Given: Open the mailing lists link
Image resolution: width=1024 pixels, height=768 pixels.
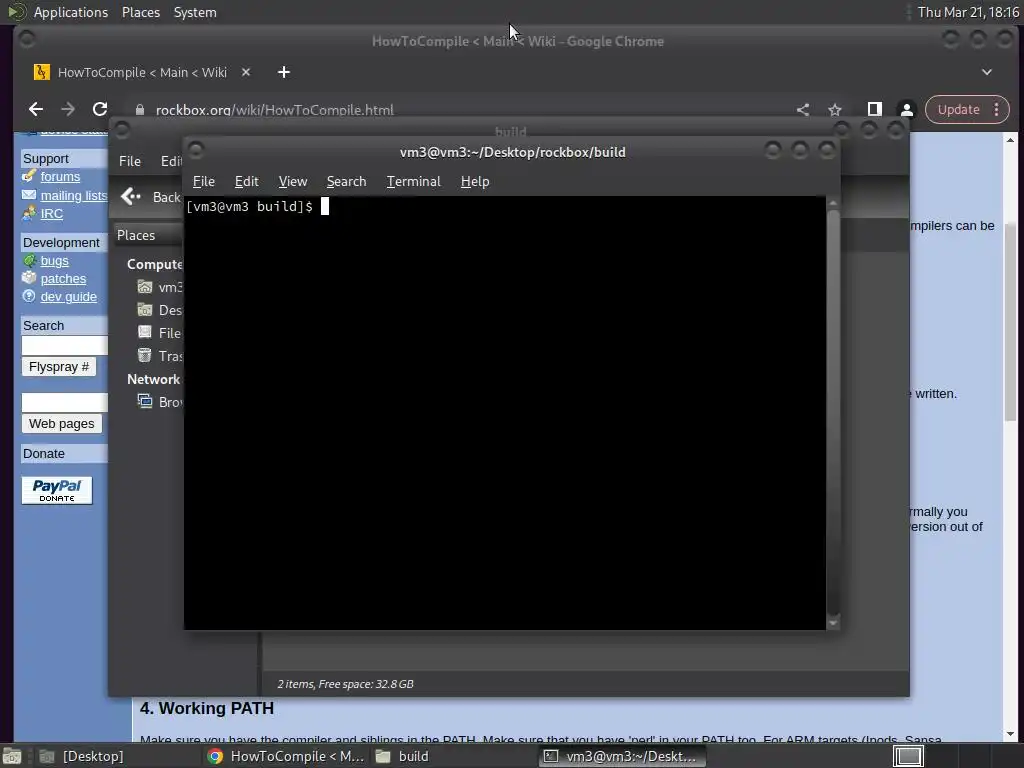Looking at the screenshot, I should pos(74,195).
